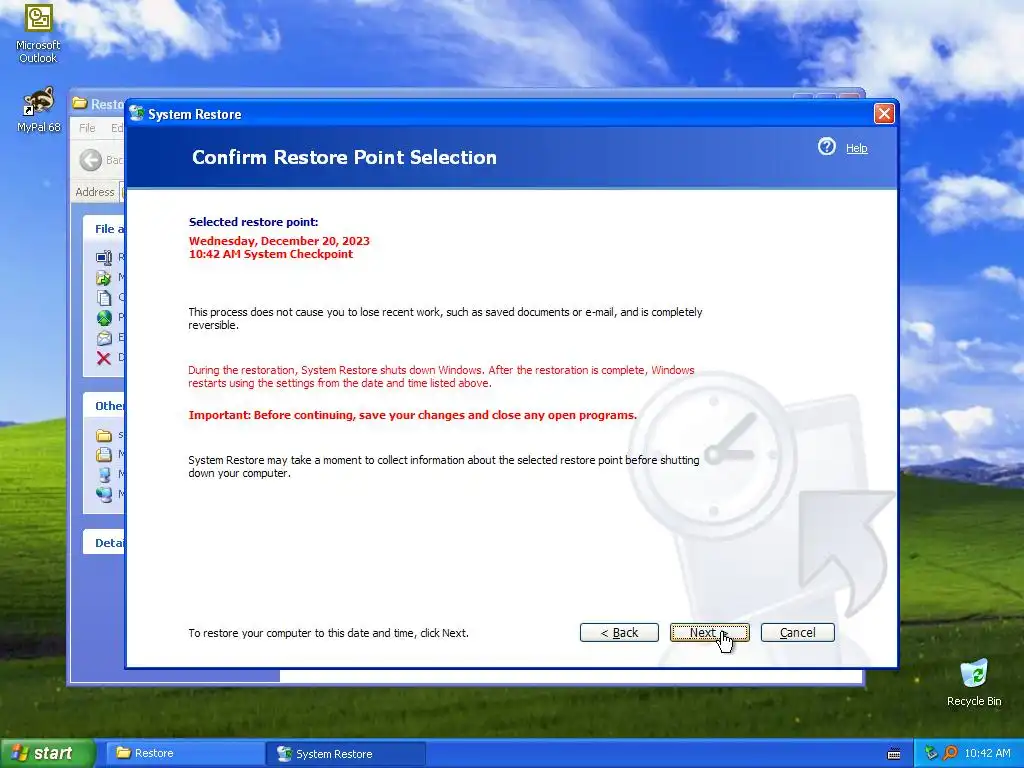The image size is (1024, 768).
Task: Click the 'Wednesday, December 20, 2023' text
Action: [279, 241]
